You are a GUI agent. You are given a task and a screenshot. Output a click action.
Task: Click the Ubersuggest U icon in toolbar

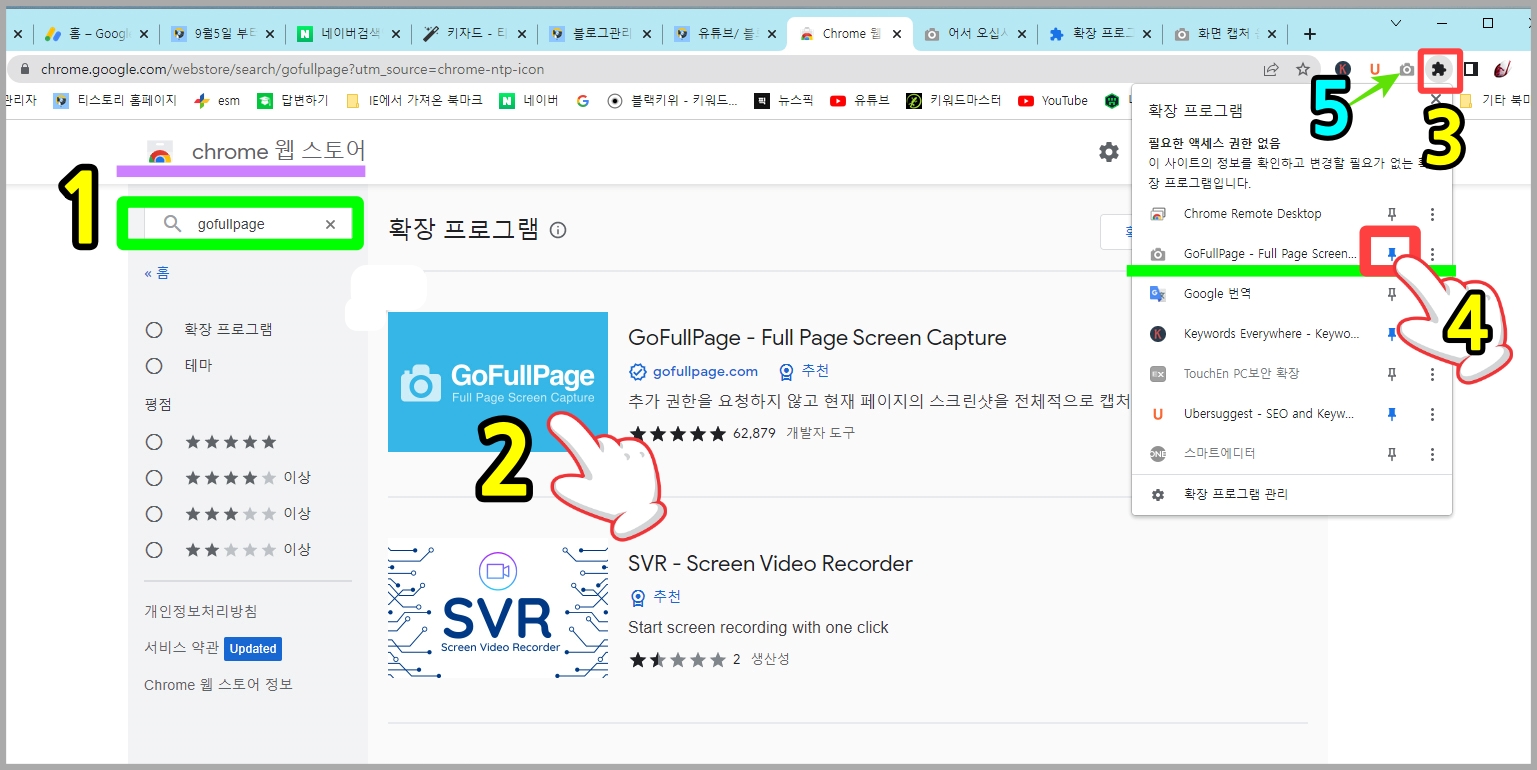pyautogui.click(x=1375, y=69)
